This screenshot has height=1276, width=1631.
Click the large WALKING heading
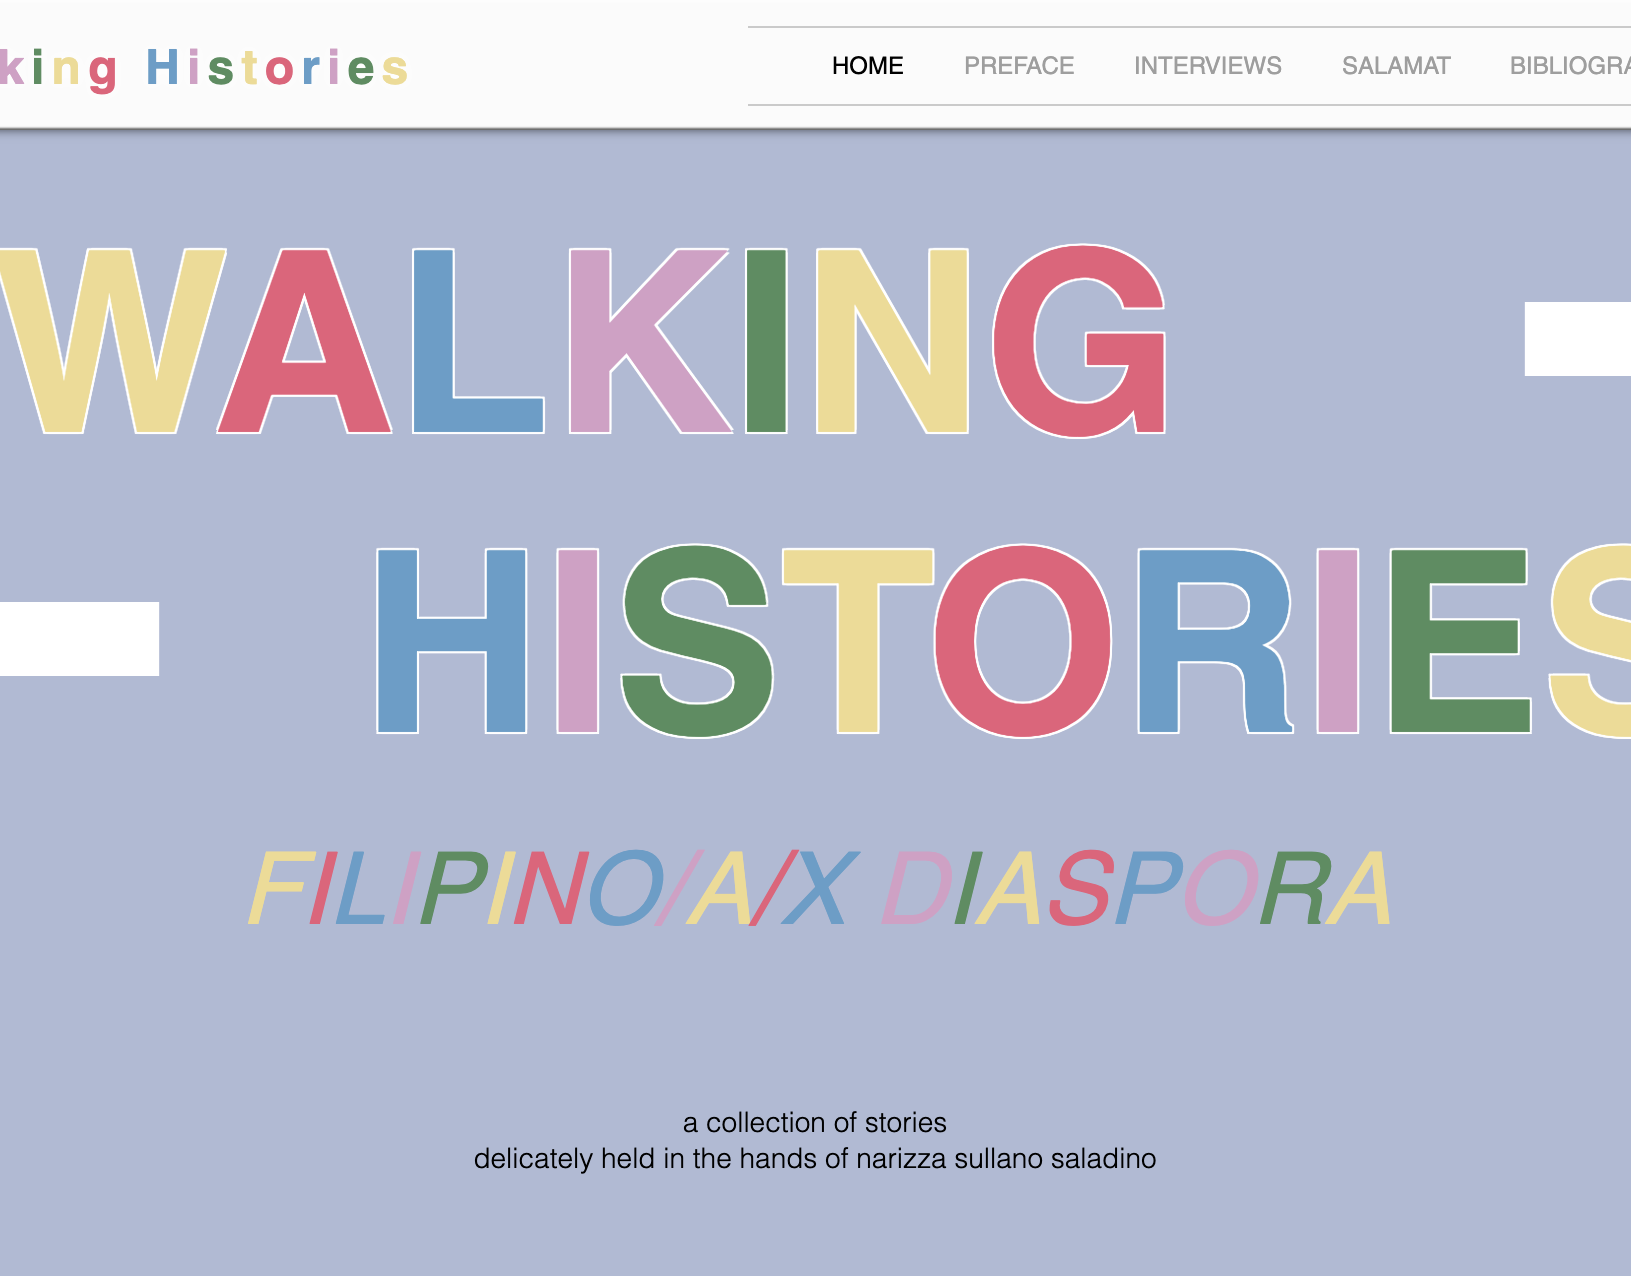tap(583, 341)
